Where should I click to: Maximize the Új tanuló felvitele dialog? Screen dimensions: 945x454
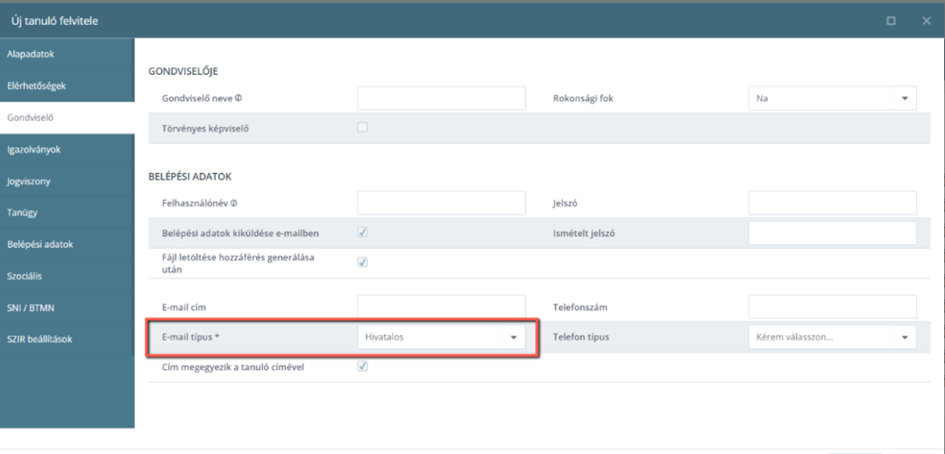(891, 20)
